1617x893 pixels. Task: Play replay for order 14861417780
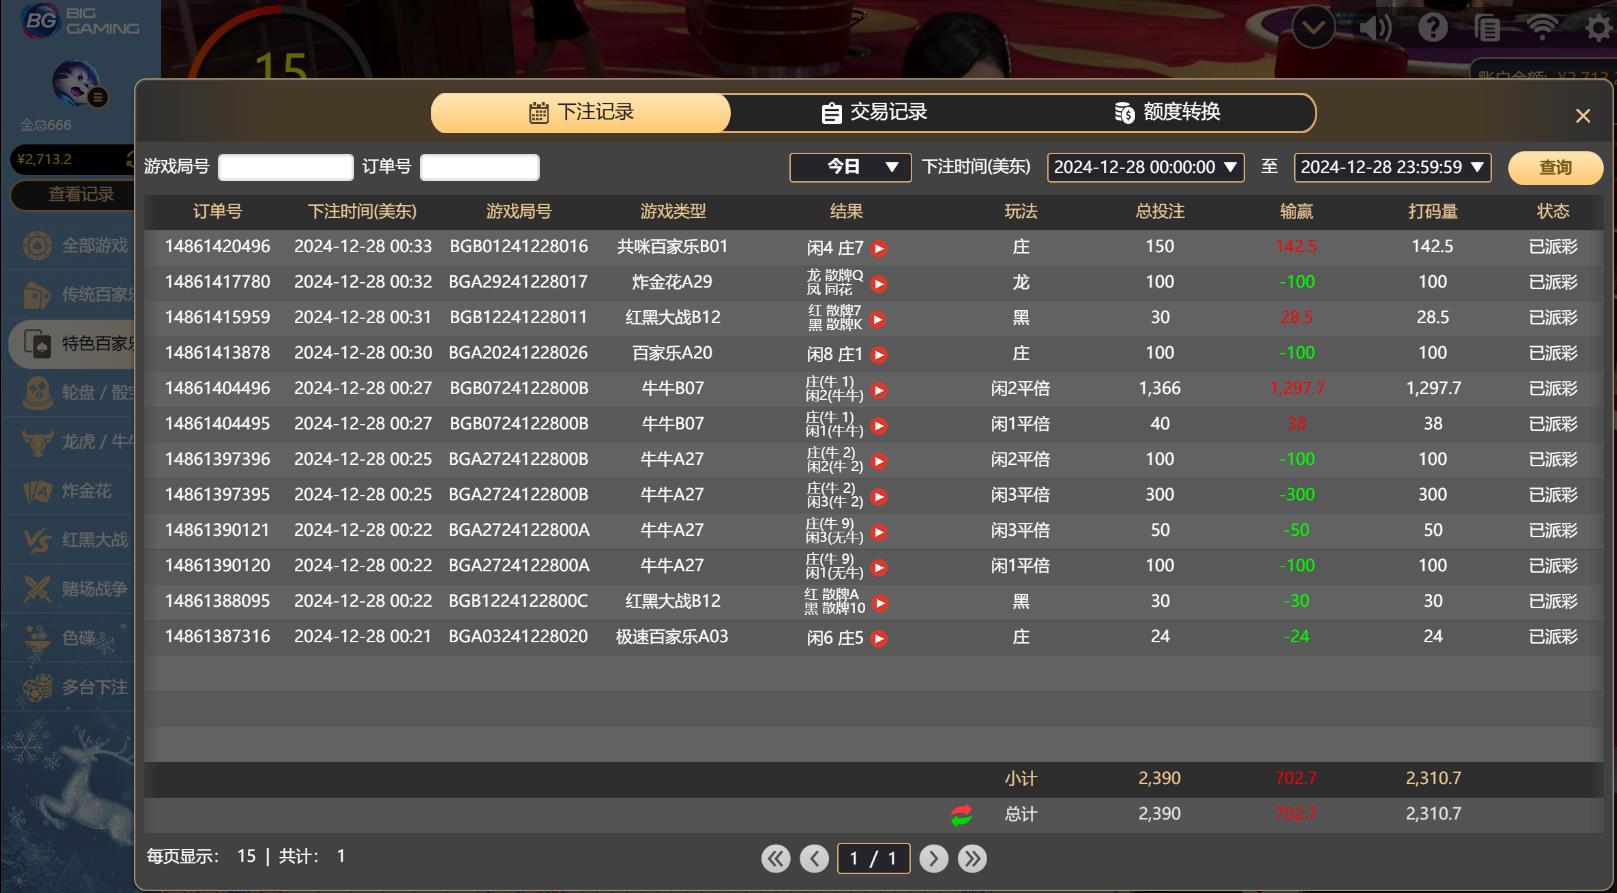click(x=879, y=284)
